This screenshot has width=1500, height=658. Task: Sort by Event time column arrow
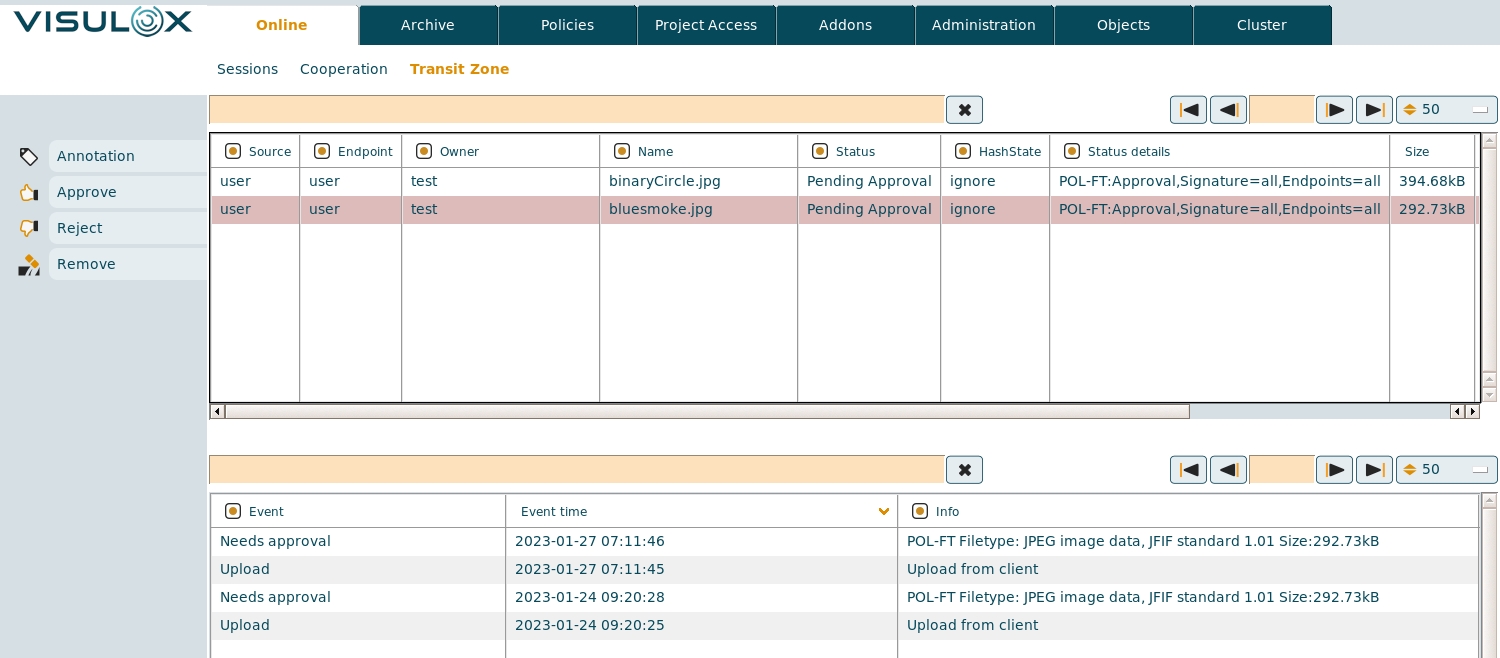click(x=883, y=512)
